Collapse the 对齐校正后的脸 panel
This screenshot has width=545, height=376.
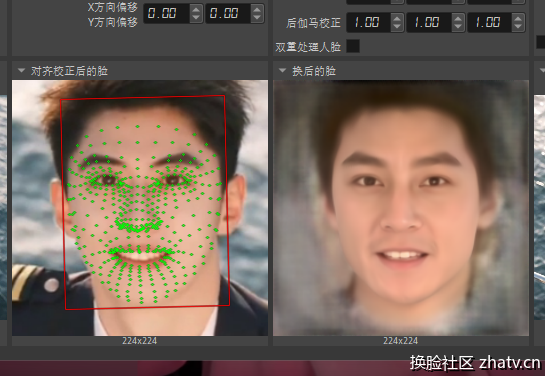22,71
